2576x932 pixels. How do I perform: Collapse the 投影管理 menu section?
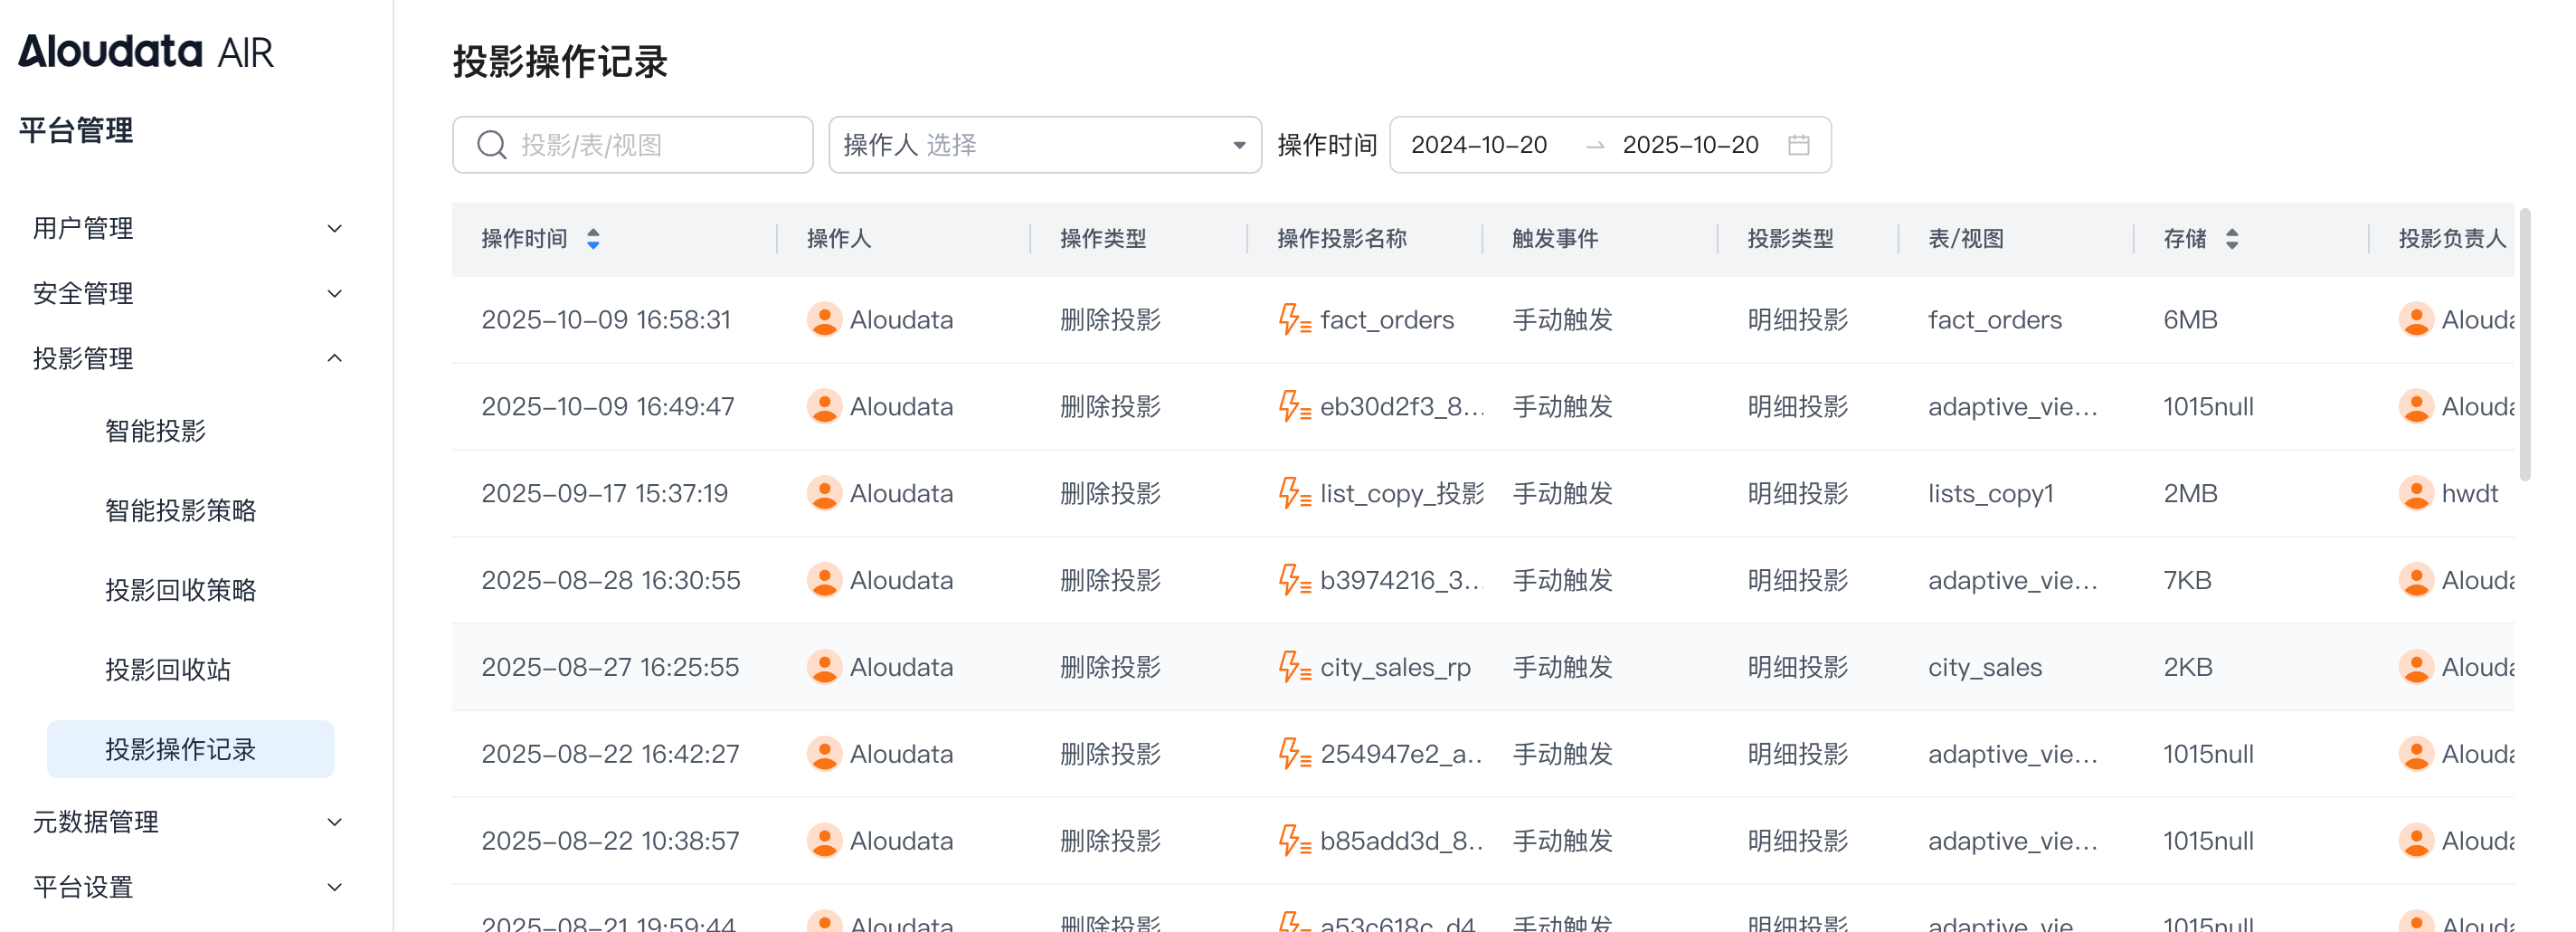(x=187, y=358)
